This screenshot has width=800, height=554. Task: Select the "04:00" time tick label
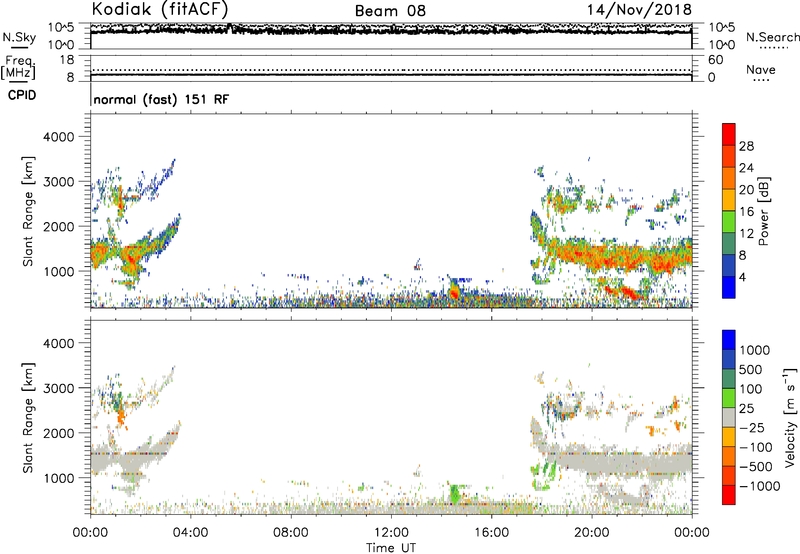[x=190, y=533]
